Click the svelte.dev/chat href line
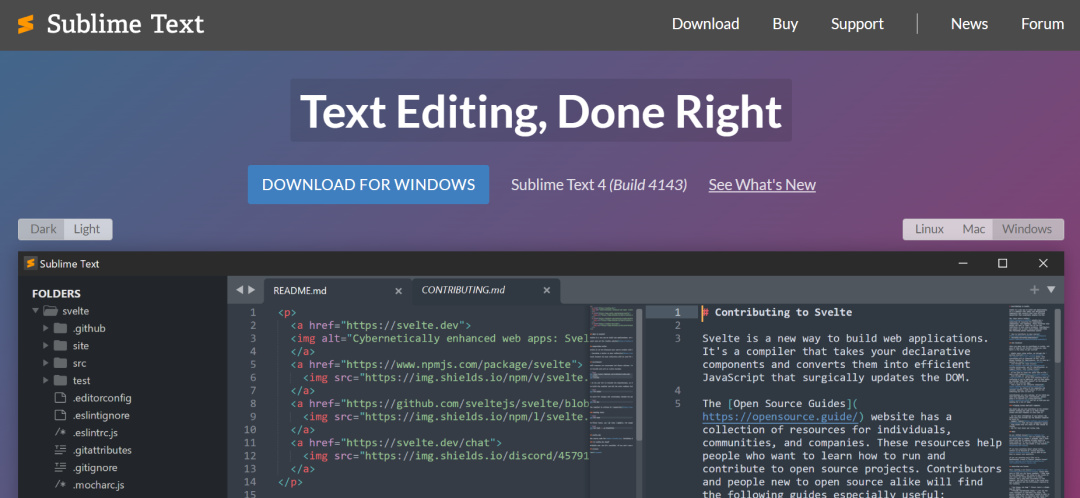The image size is (1080, 498). click(x=397, y=443)
